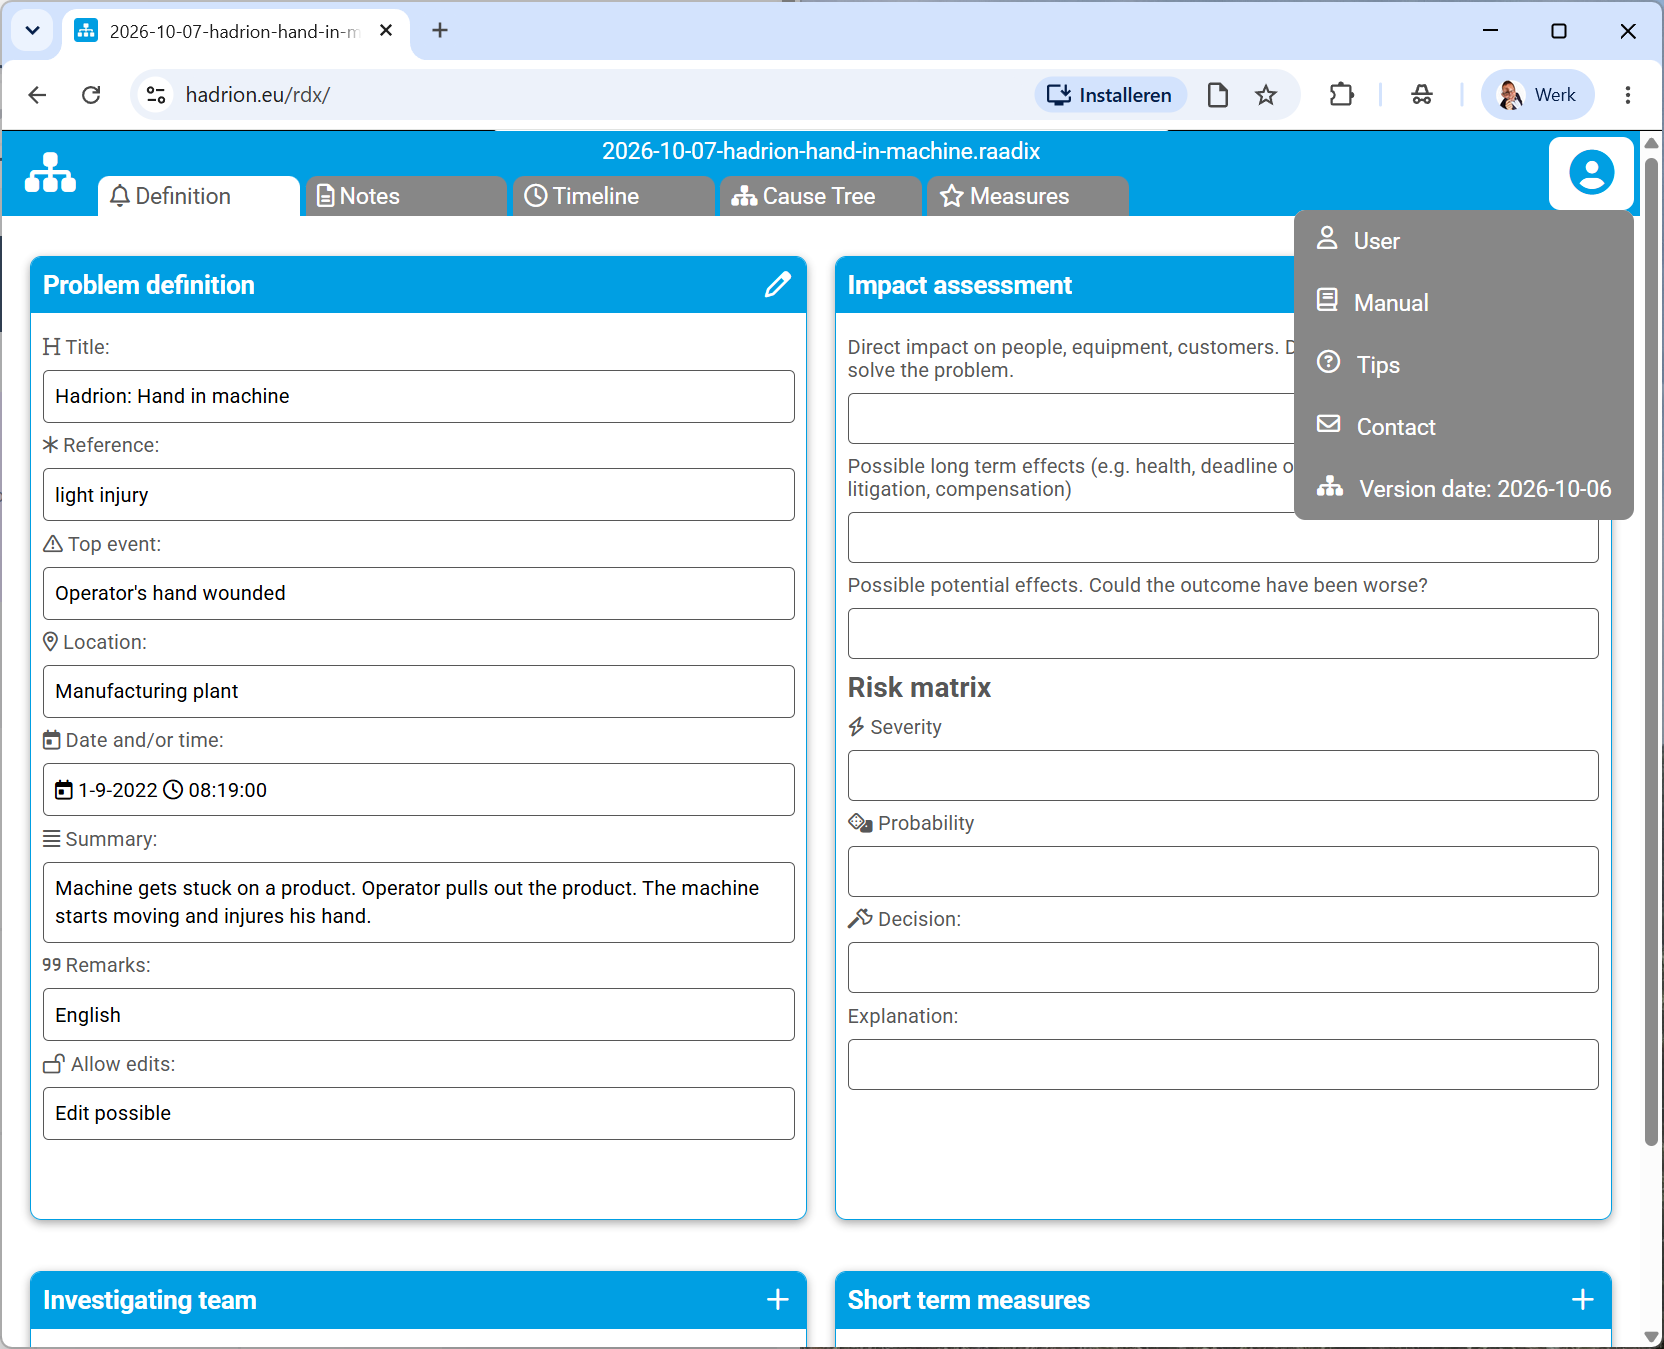Click the page document icon next to Installeren
The image size is (1664, 1349).
coord(1217,95)
